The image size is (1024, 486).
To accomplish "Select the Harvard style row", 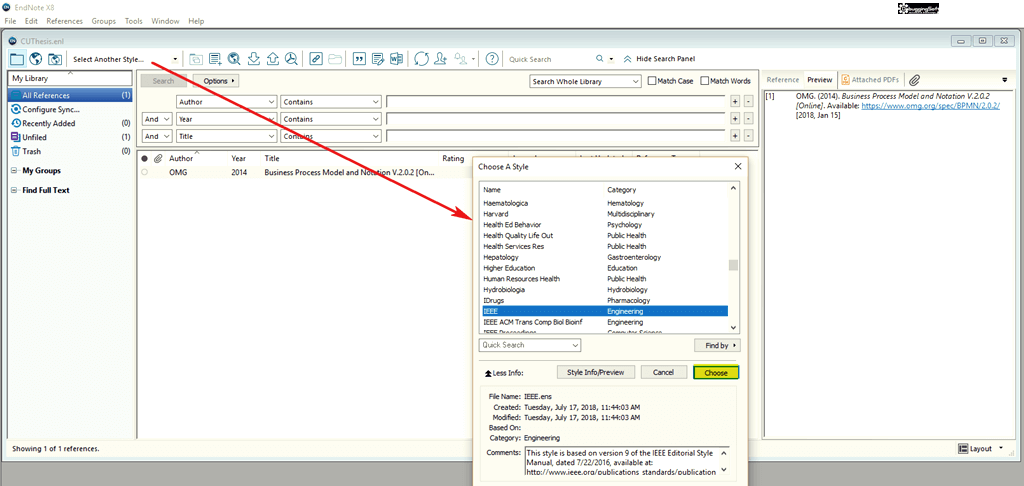I will click(x=605, y=214).
